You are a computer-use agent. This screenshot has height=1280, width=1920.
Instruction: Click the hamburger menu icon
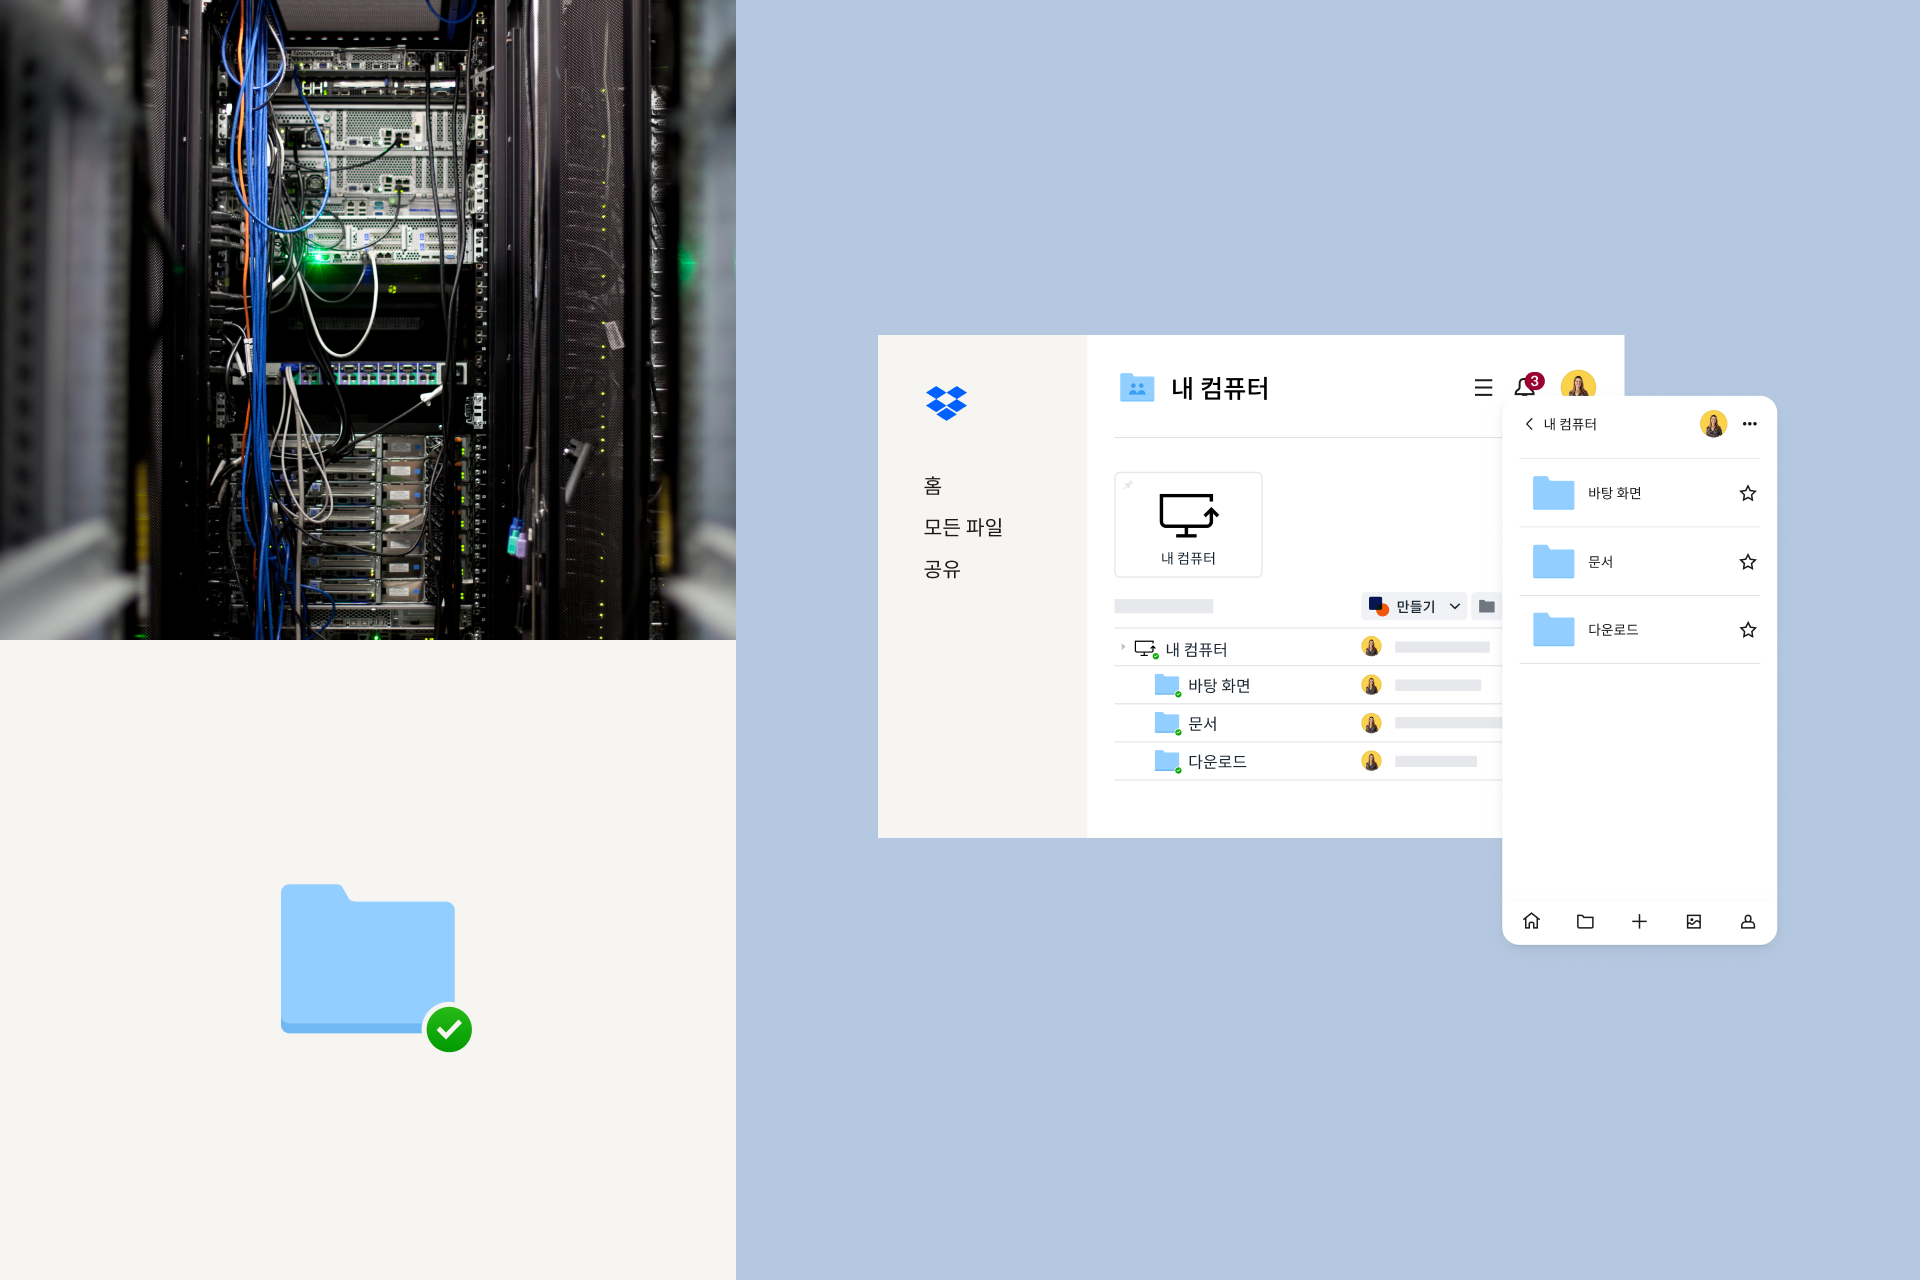[x=1481, y=387]
